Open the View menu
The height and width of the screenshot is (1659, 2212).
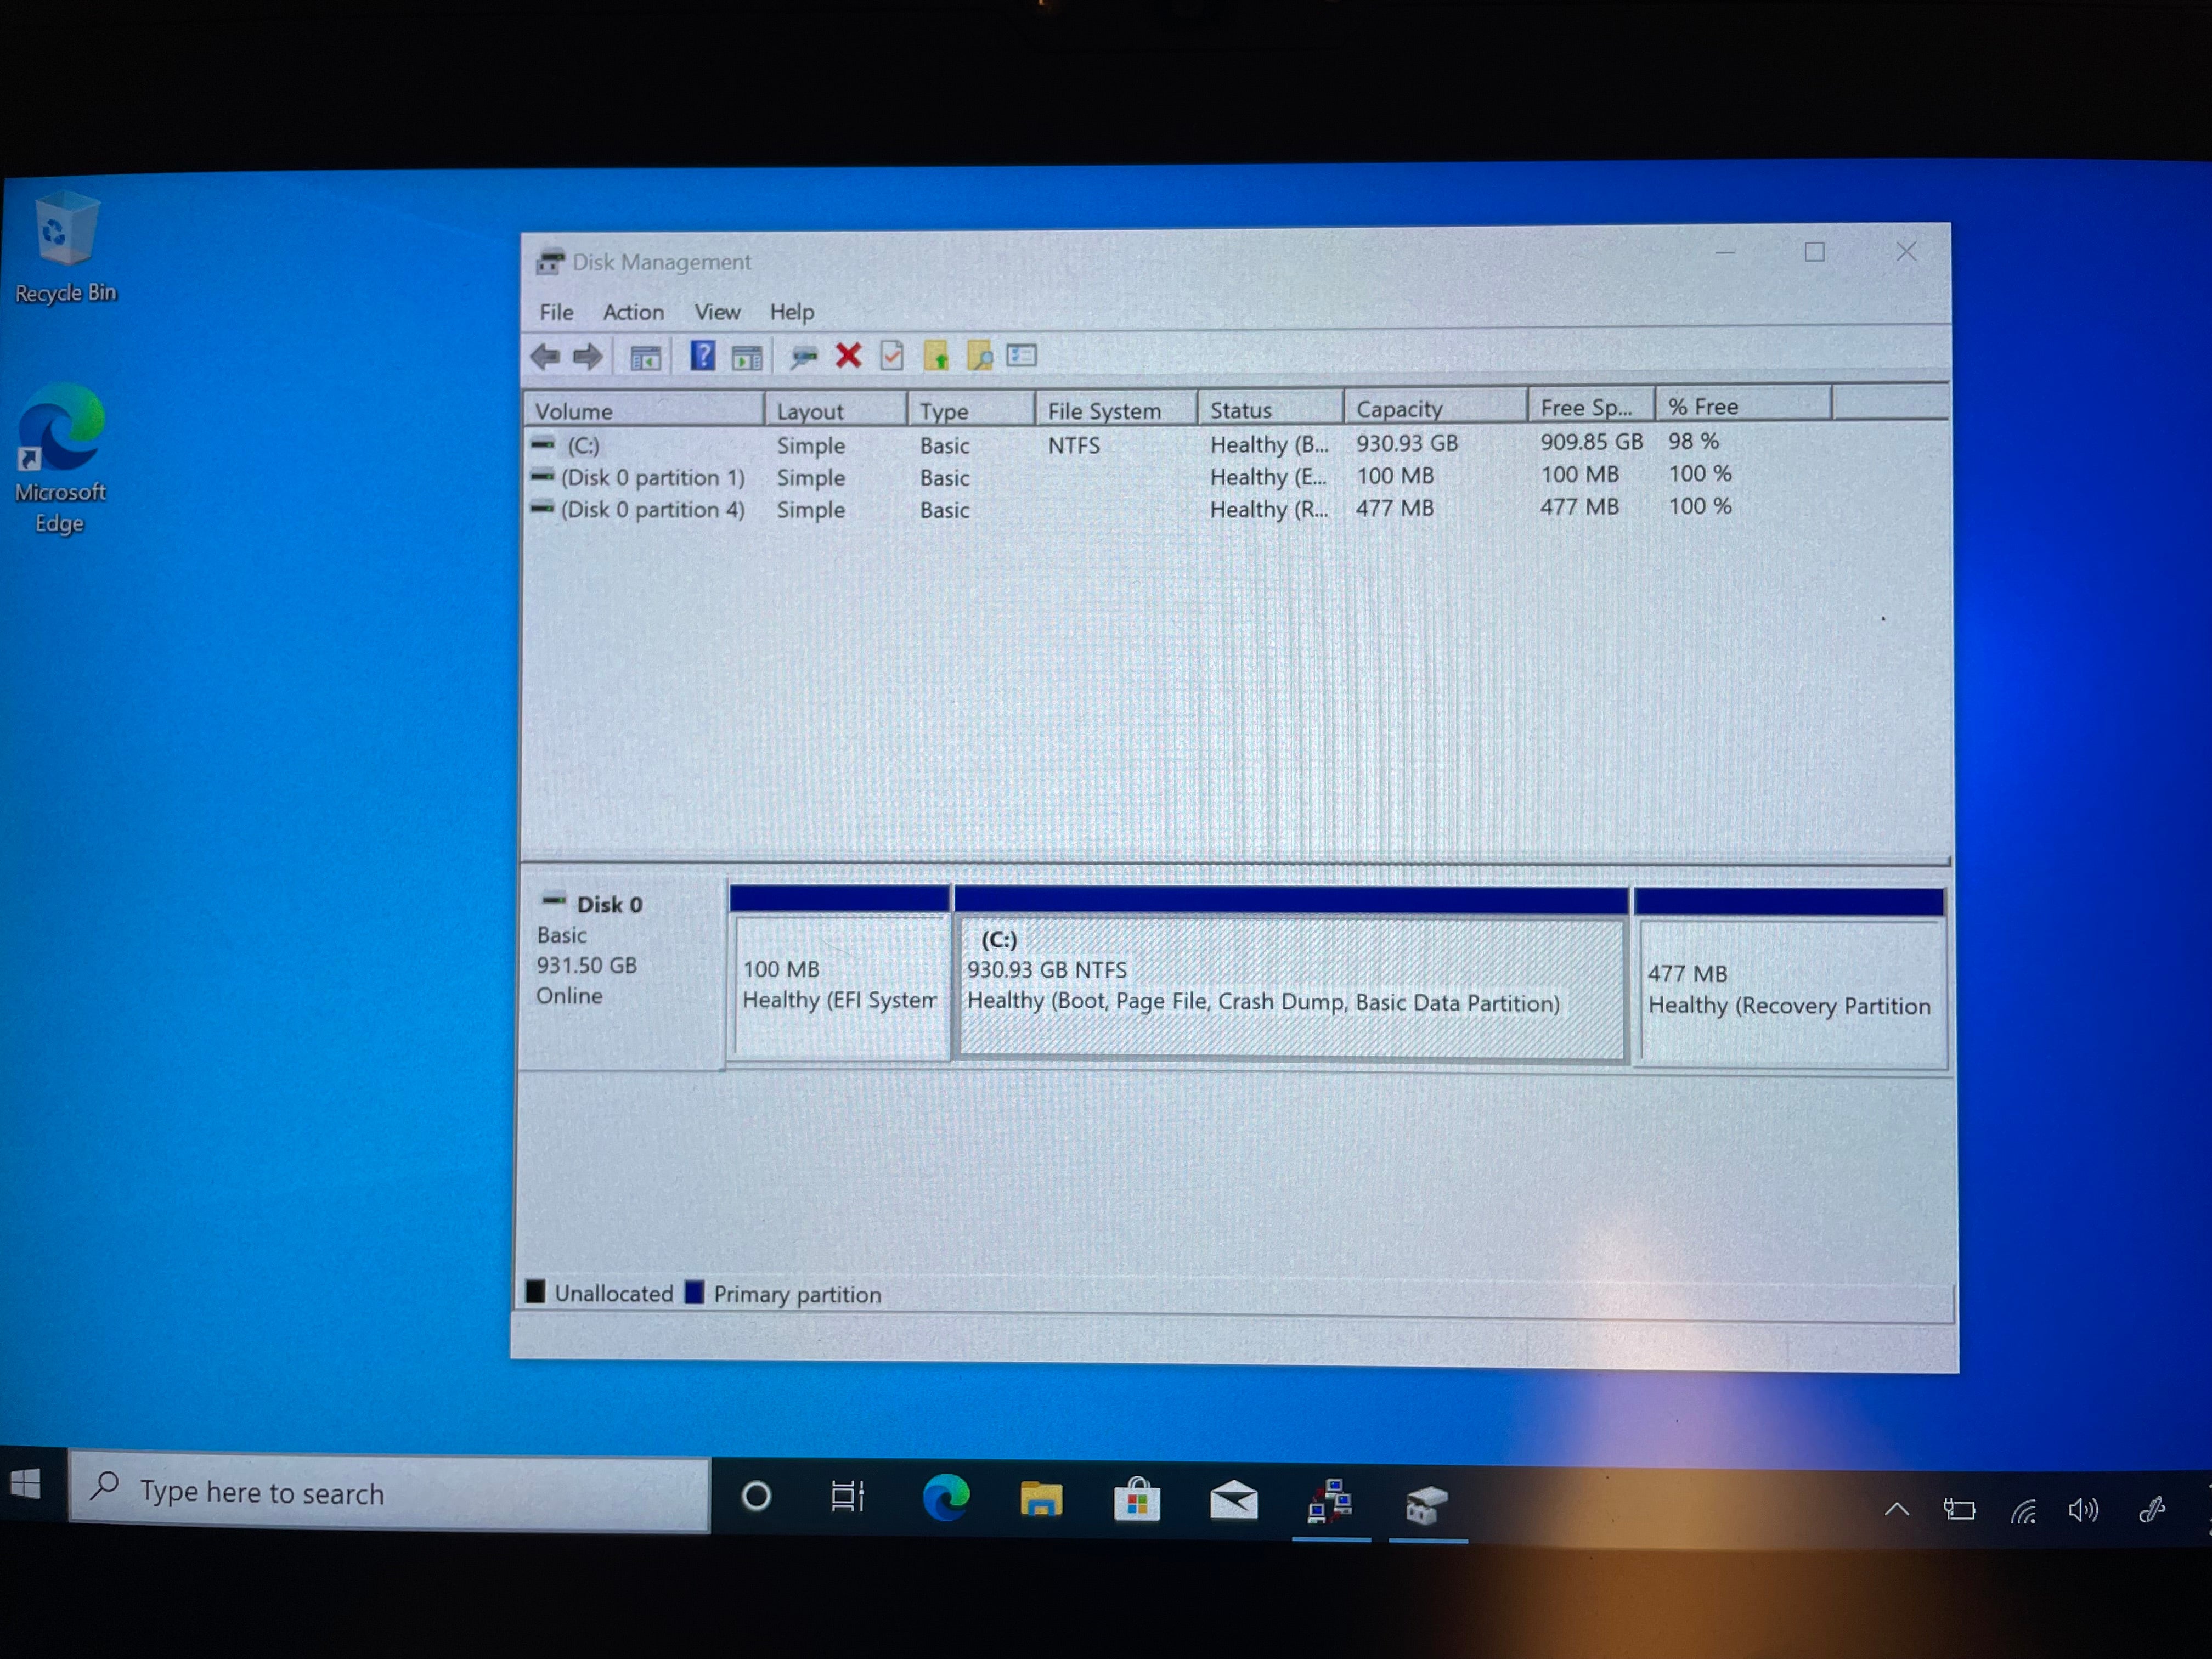717,312
